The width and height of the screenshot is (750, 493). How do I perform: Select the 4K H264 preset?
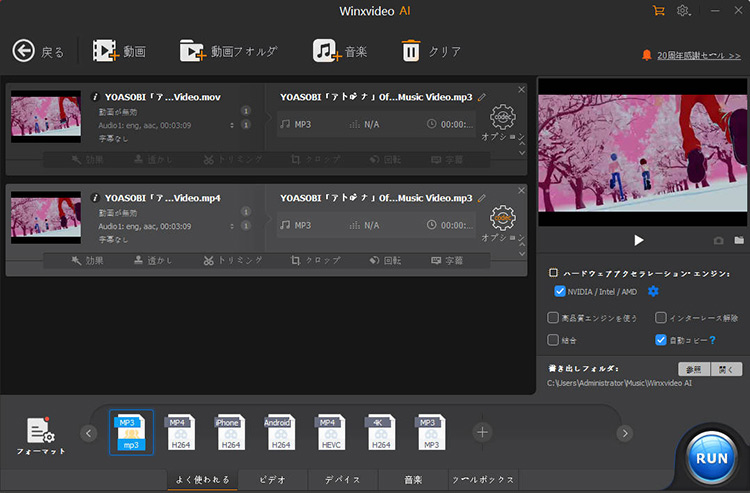coord(381,432)
